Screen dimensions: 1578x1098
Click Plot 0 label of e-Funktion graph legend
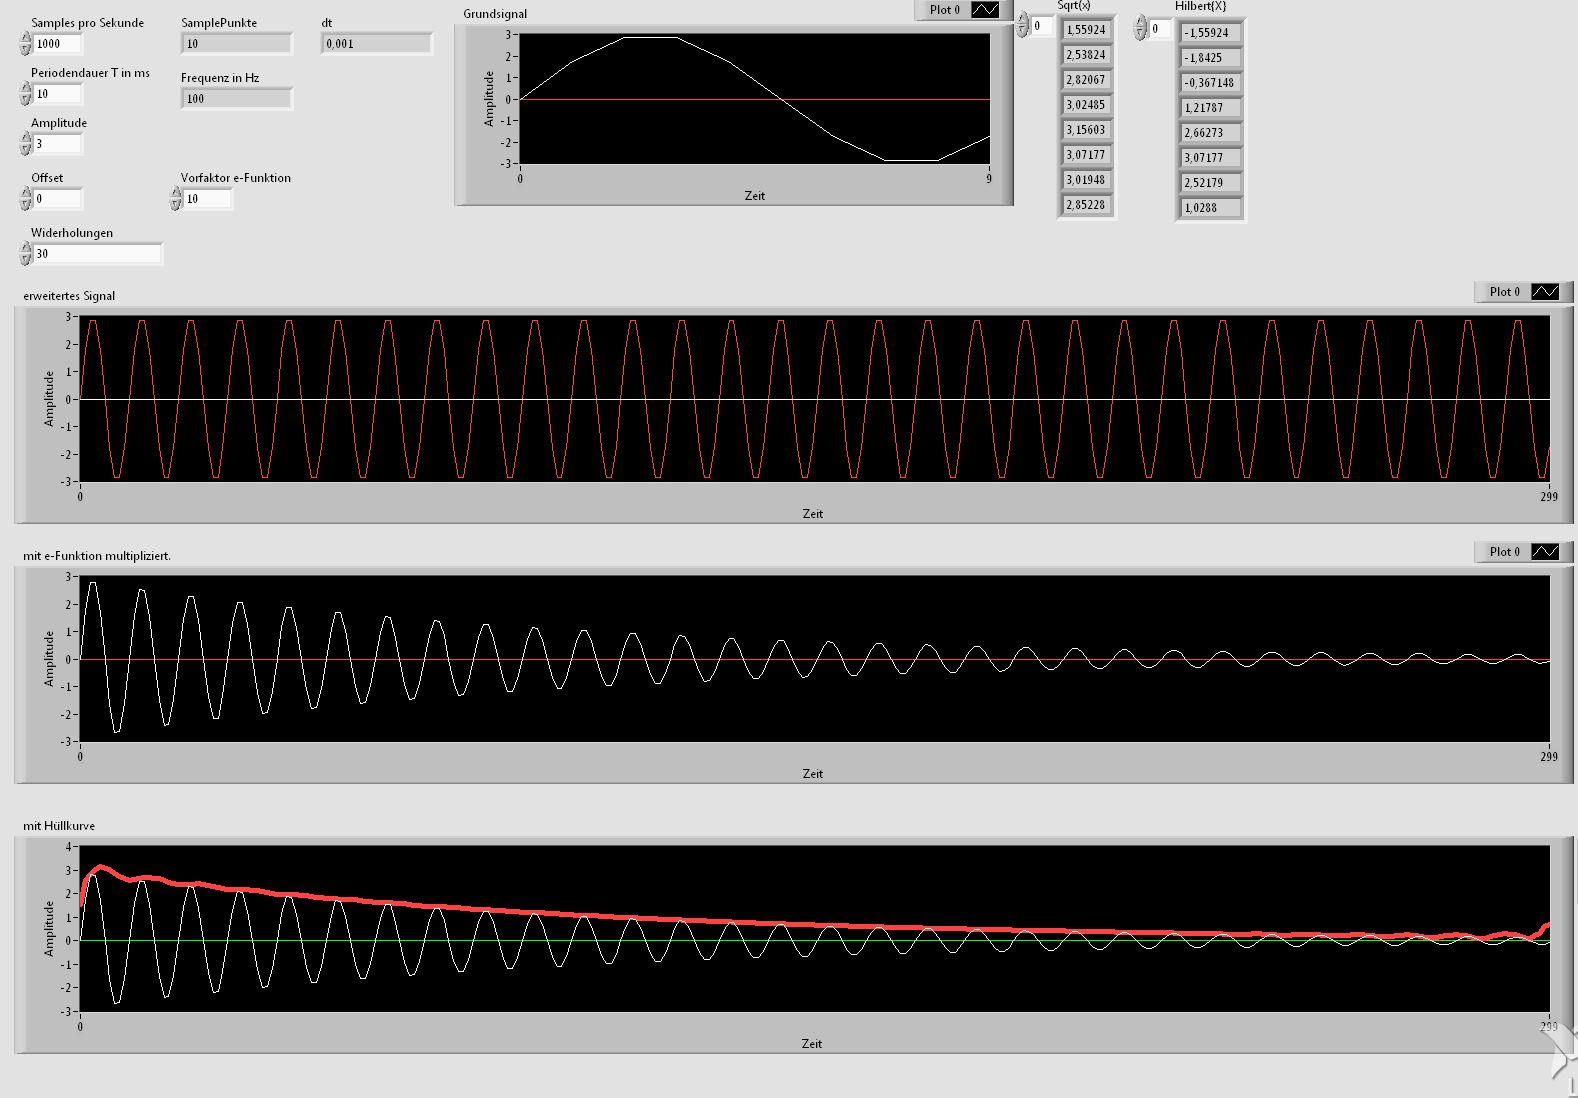coord(1504,552)
